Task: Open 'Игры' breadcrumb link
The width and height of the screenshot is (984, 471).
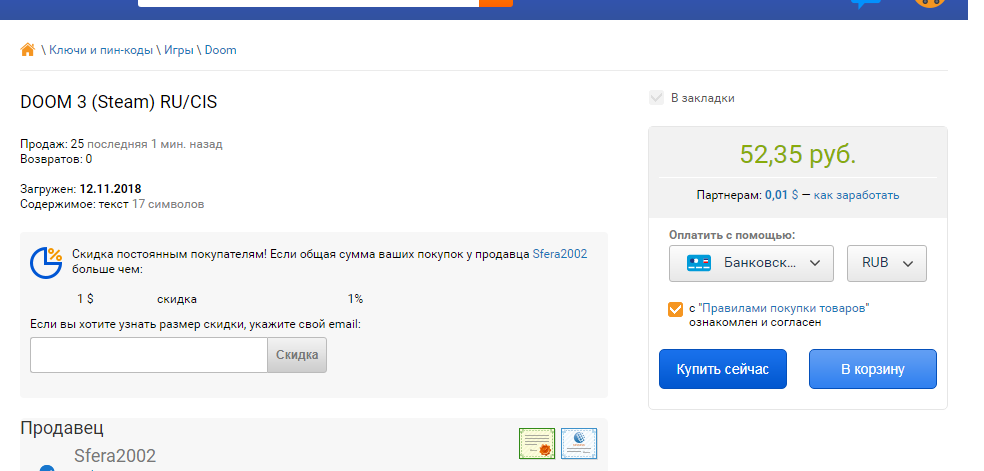Action: click(179, 50)
